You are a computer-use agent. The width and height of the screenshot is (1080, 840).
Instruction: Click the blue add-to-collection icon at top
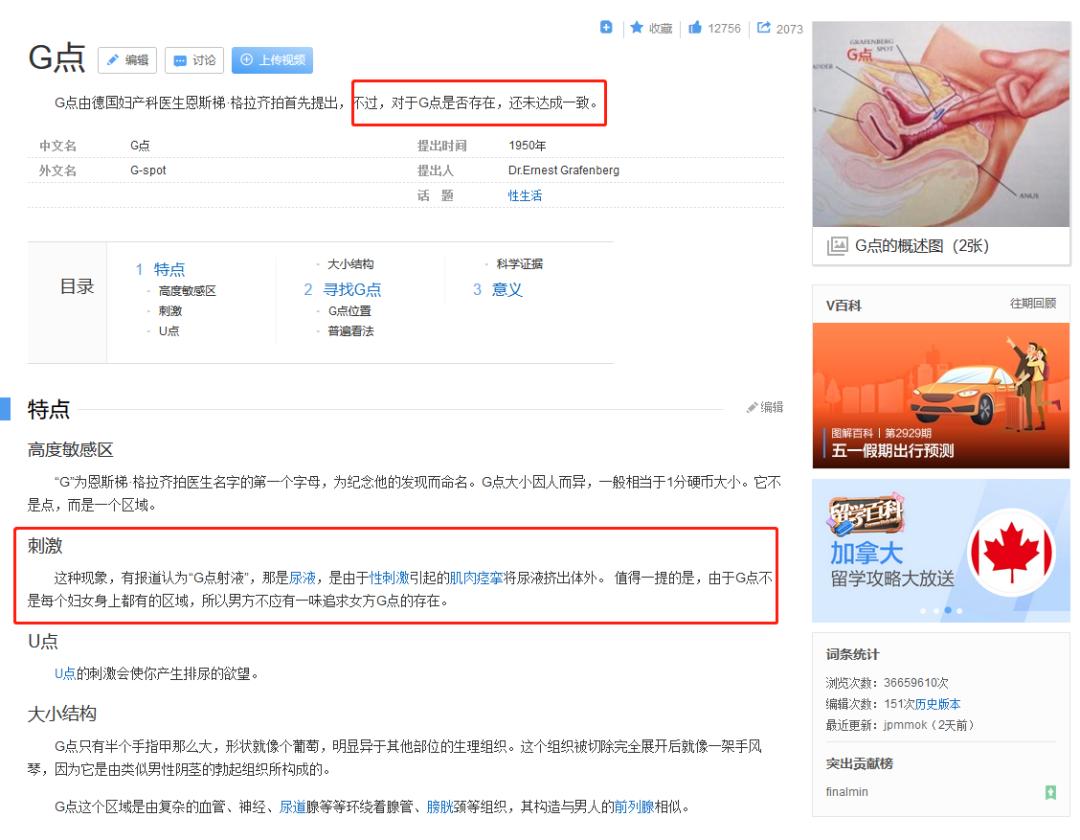(608, 28)
